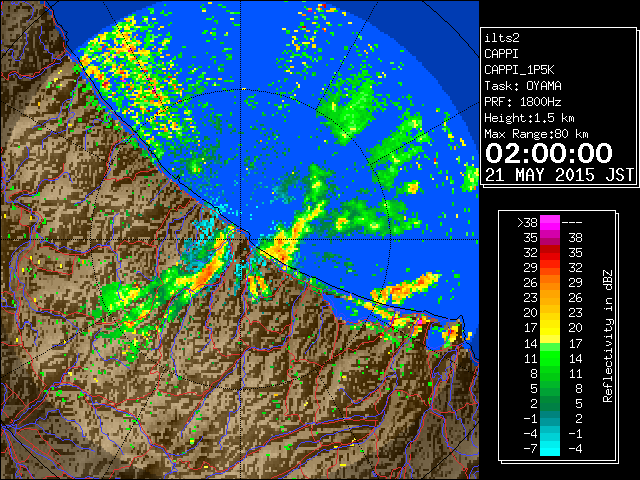Pick the cyan -7 to -4 dBZ swatch
The width and height of the screenshot is (640, 480).
(x=550, y=448)
